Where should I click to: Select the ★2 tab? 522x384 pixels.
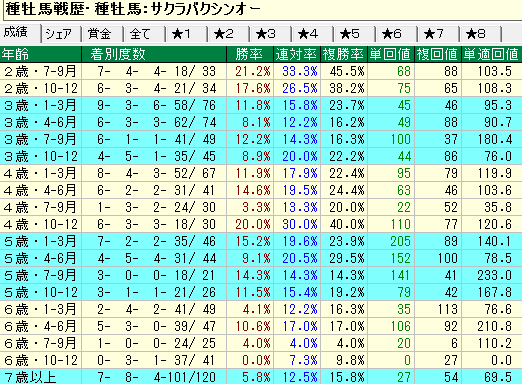[228, 34]
